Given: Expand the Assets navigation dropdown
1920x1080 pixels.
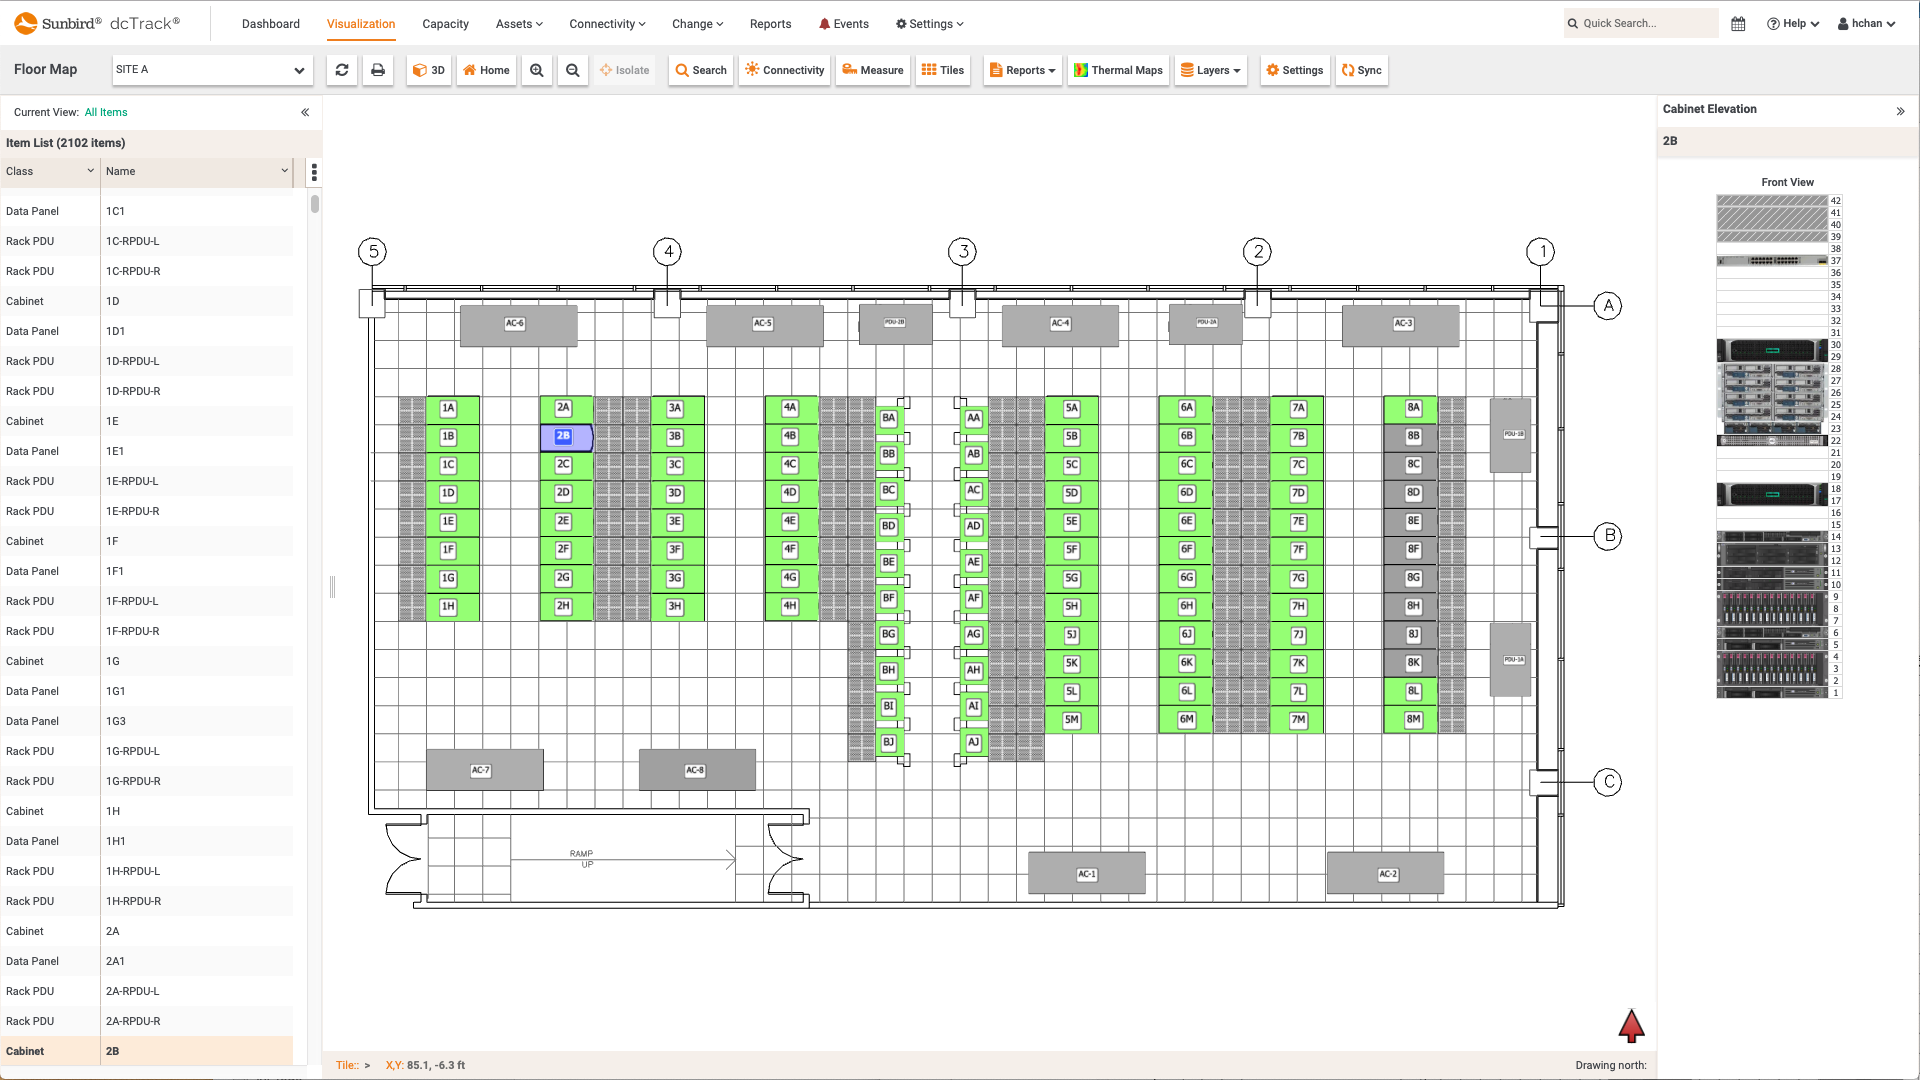Looking at the screenshot, I should tap(520, 22).
